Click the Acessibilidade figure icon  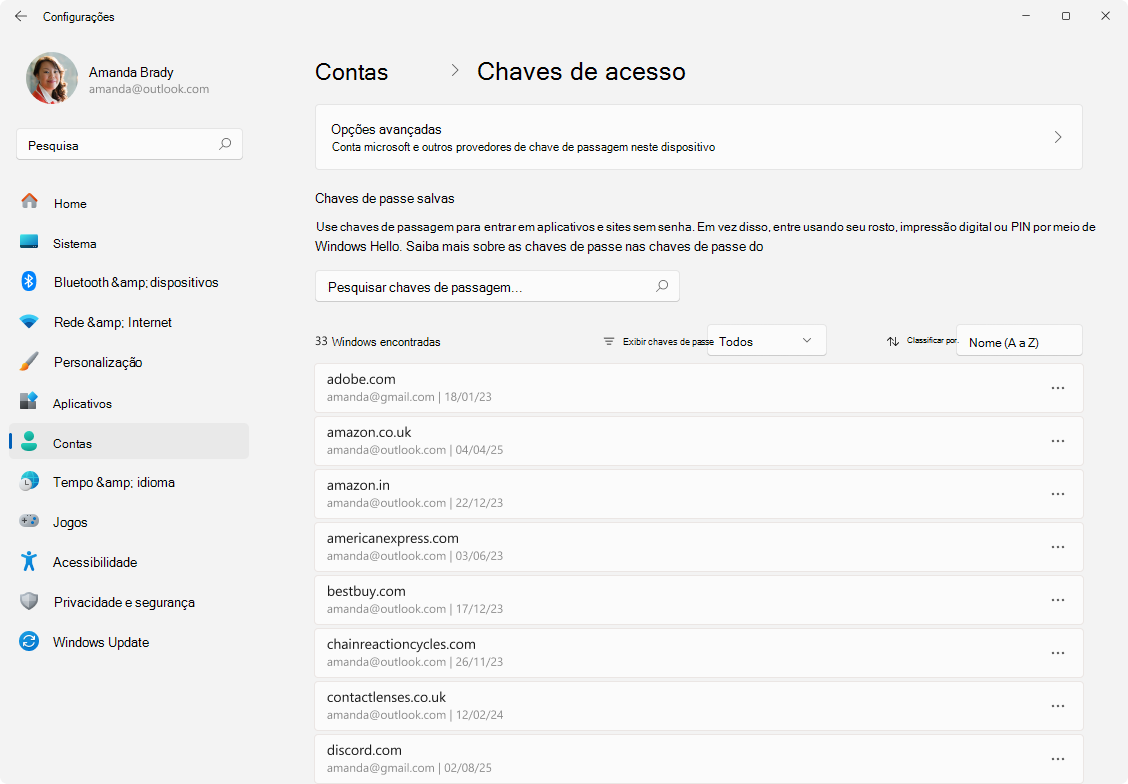(x=29, y=561)
